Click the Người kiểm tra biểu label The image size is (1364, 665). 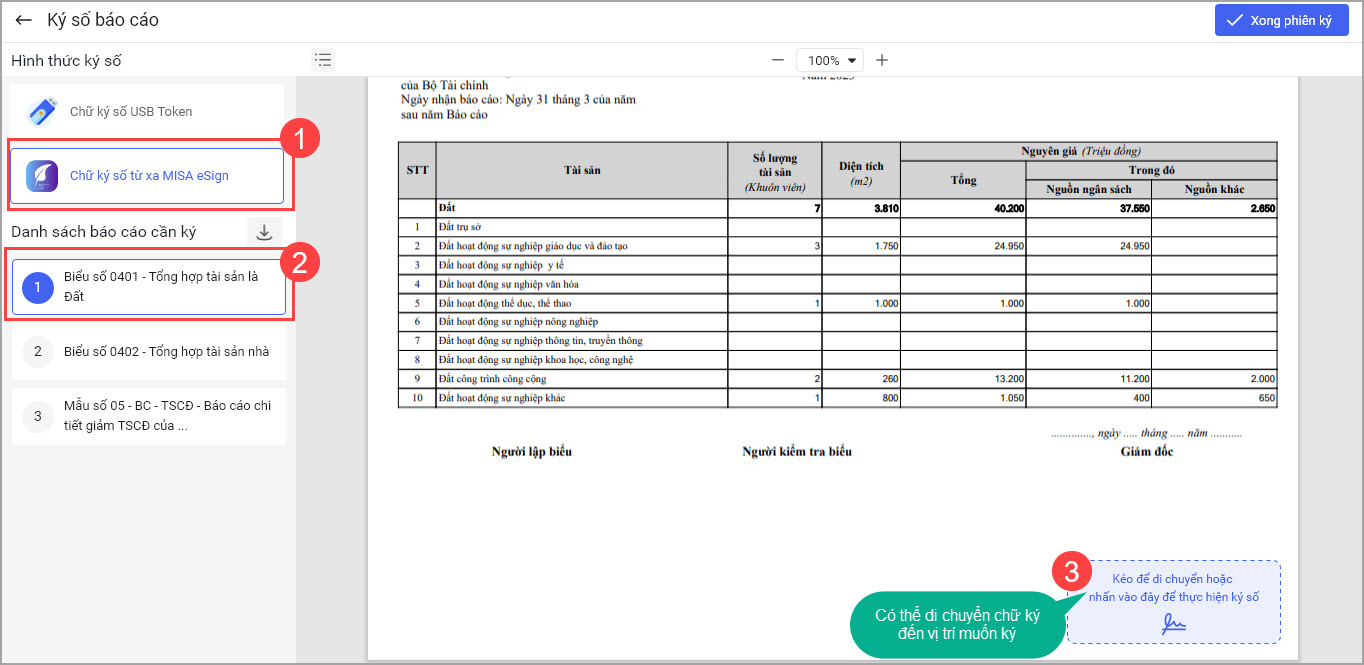797,452
